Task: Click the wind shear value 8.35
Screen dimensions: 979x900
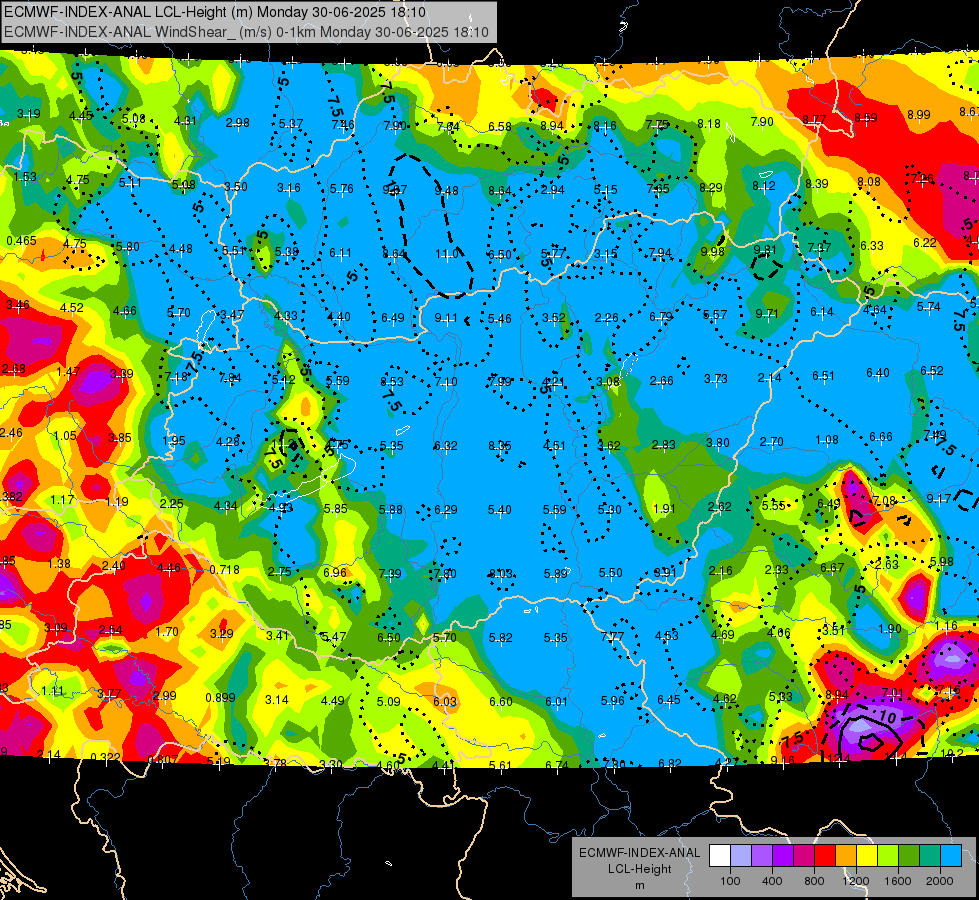Action: click(499, 445)
